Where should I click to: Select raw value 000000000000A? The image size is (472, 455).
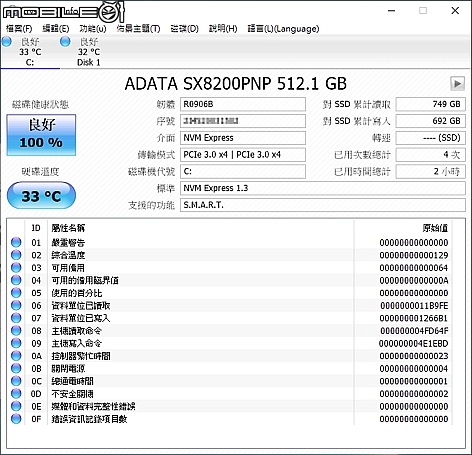[x=414, y=281]
